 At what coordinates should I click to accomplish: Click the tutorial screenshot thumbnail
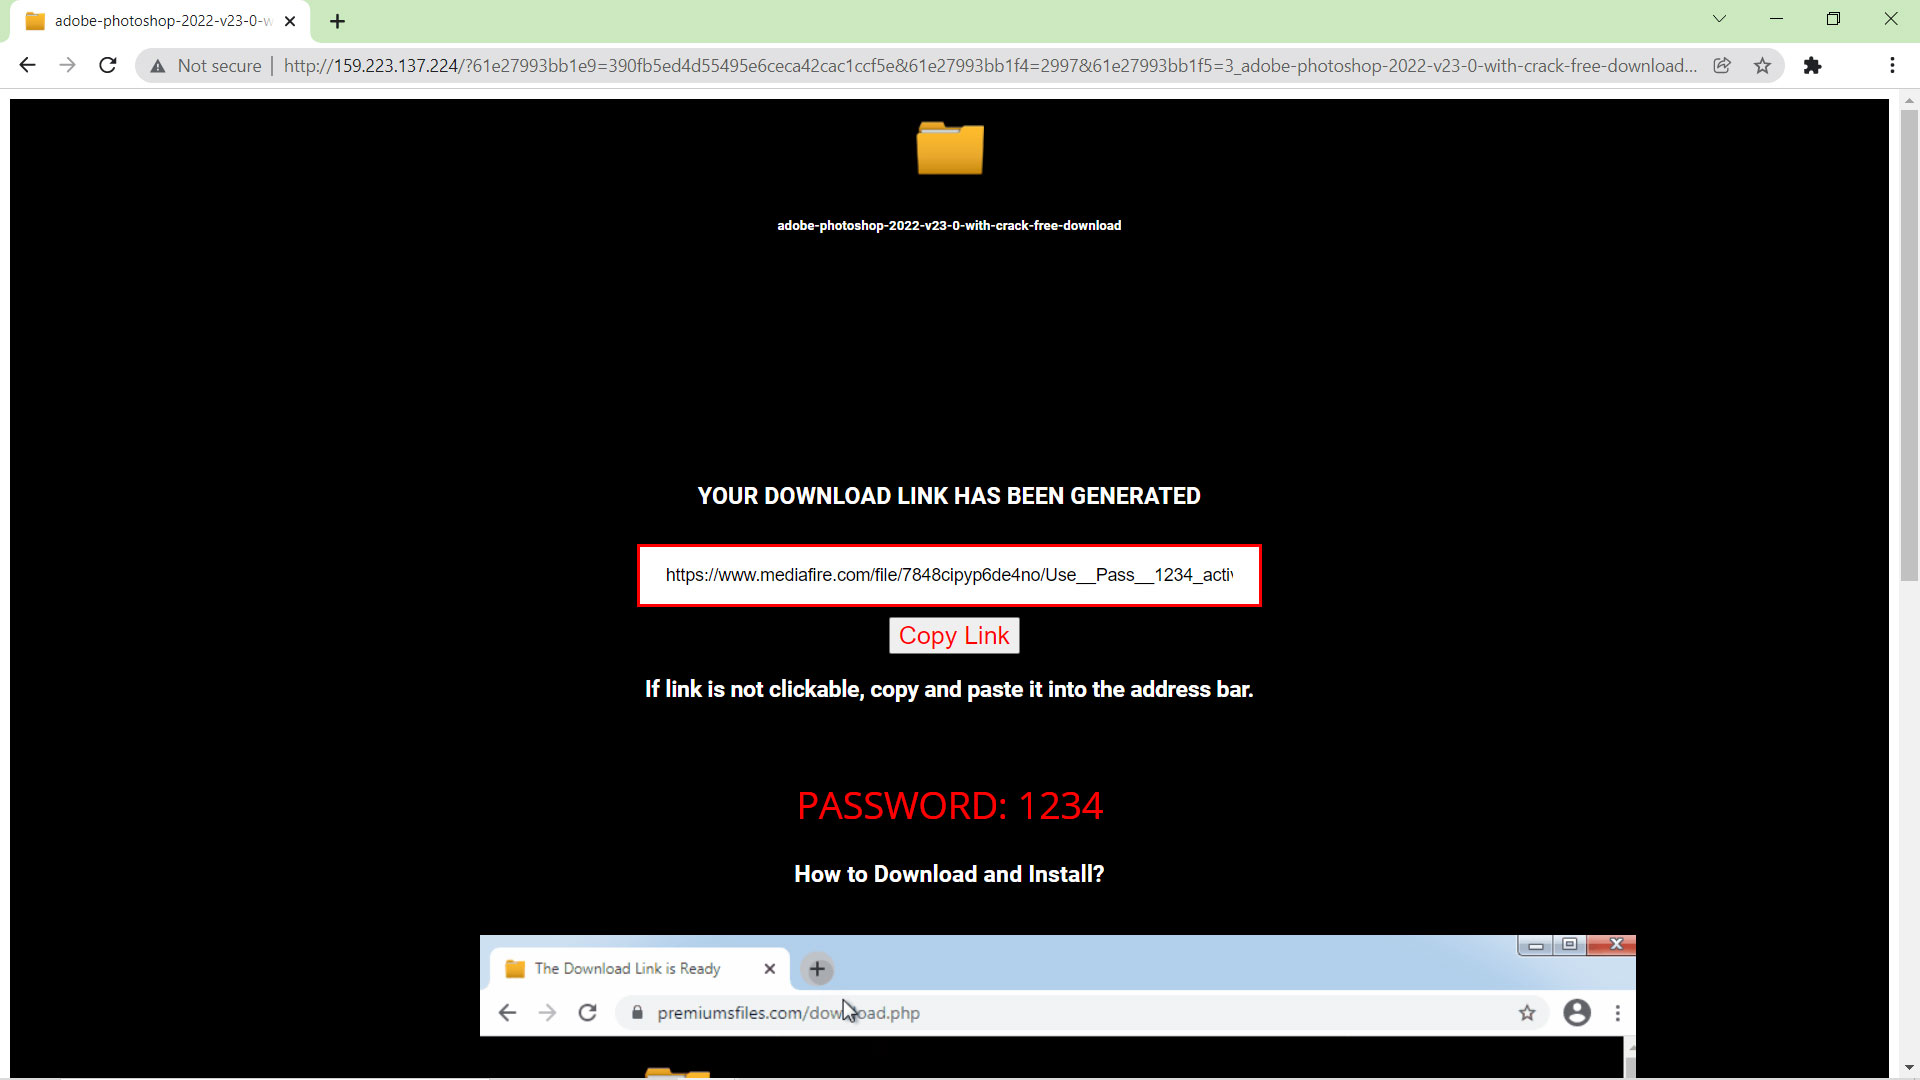coord(1058,1006)
